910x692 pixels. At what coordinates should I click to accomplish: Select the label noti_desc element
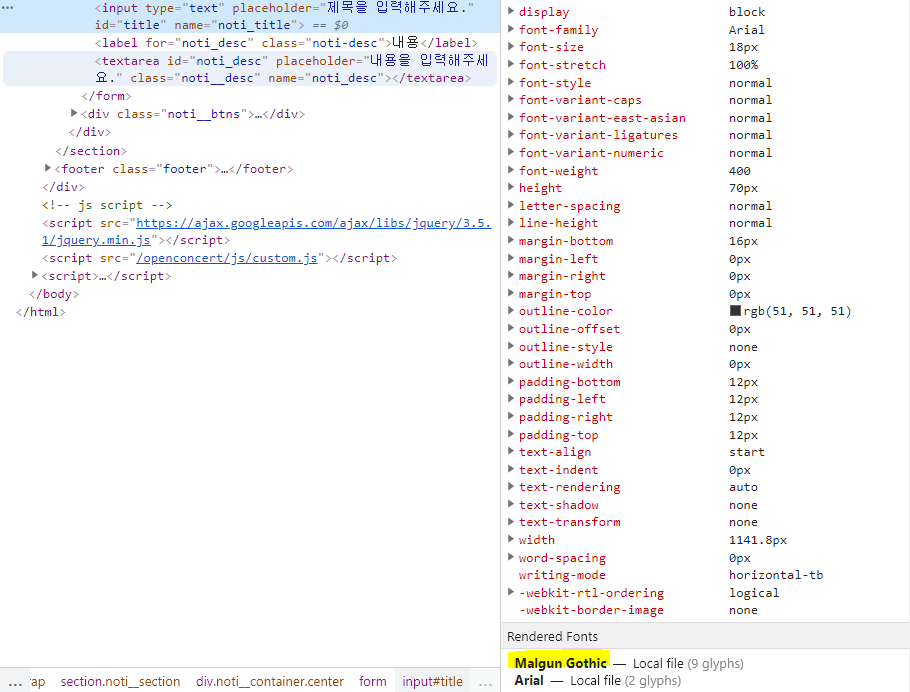(286, 43)
